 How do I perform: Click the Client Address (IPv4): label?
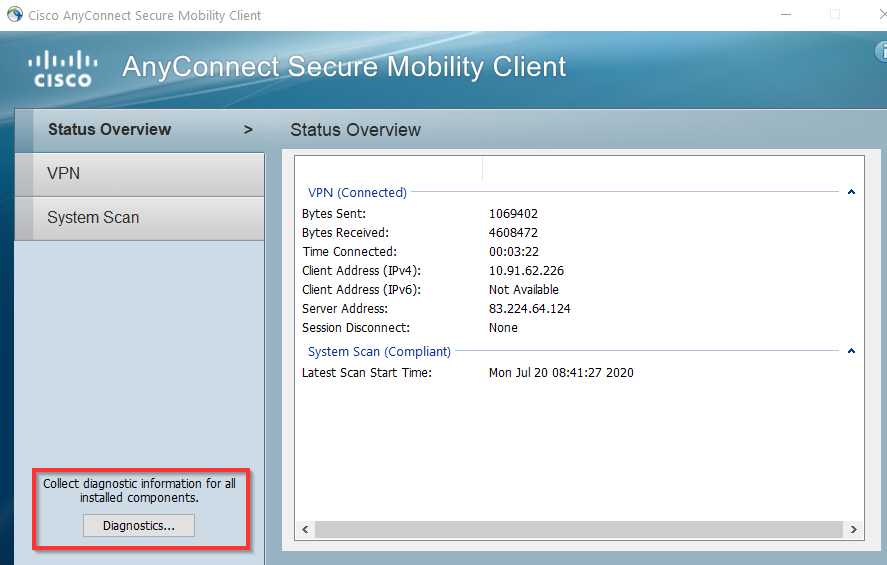[x=361, y=271]
